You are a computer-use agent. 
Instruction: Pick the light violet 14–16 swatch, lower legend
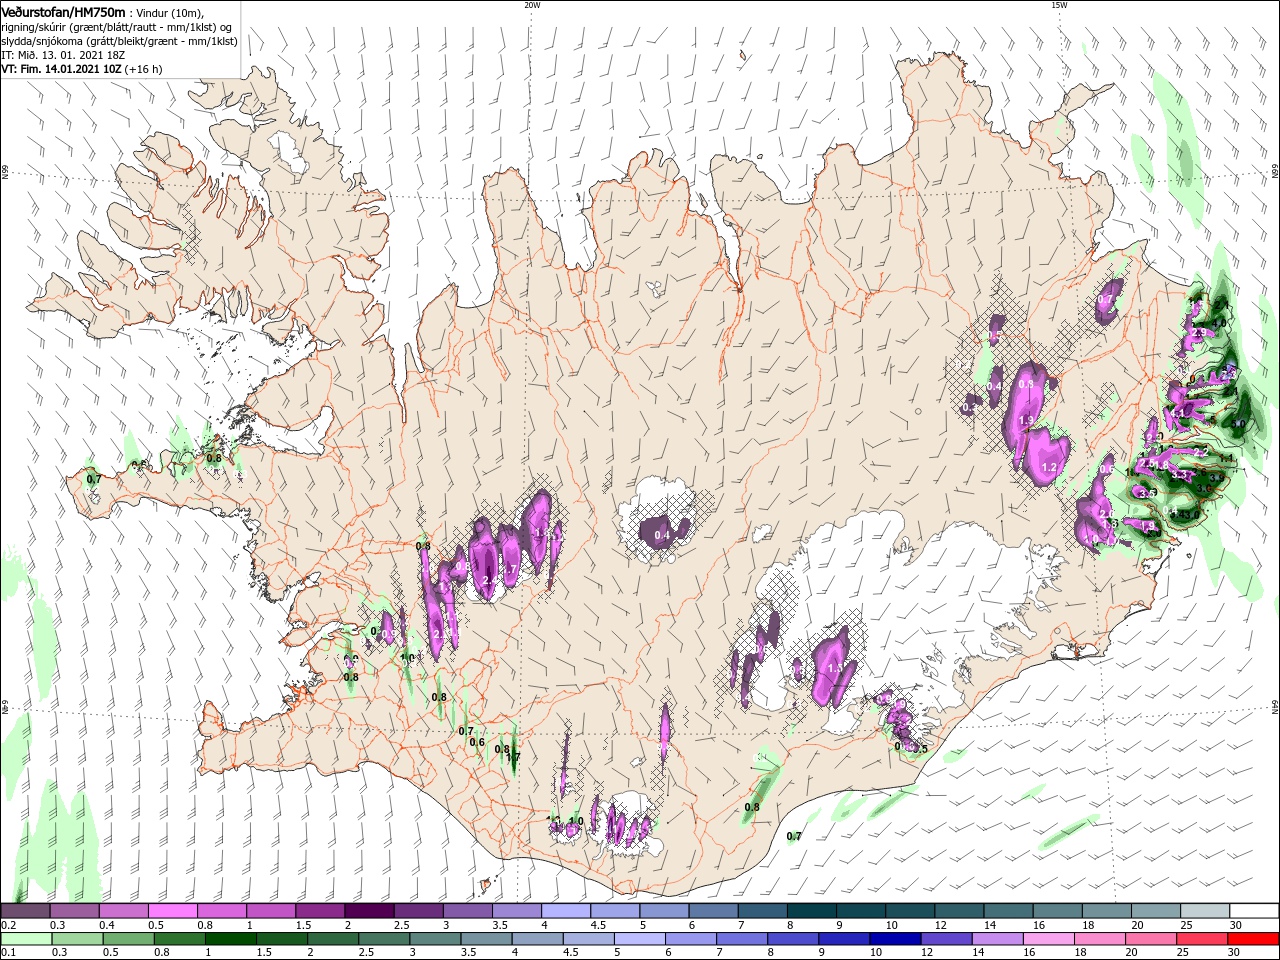coord(998,939)
